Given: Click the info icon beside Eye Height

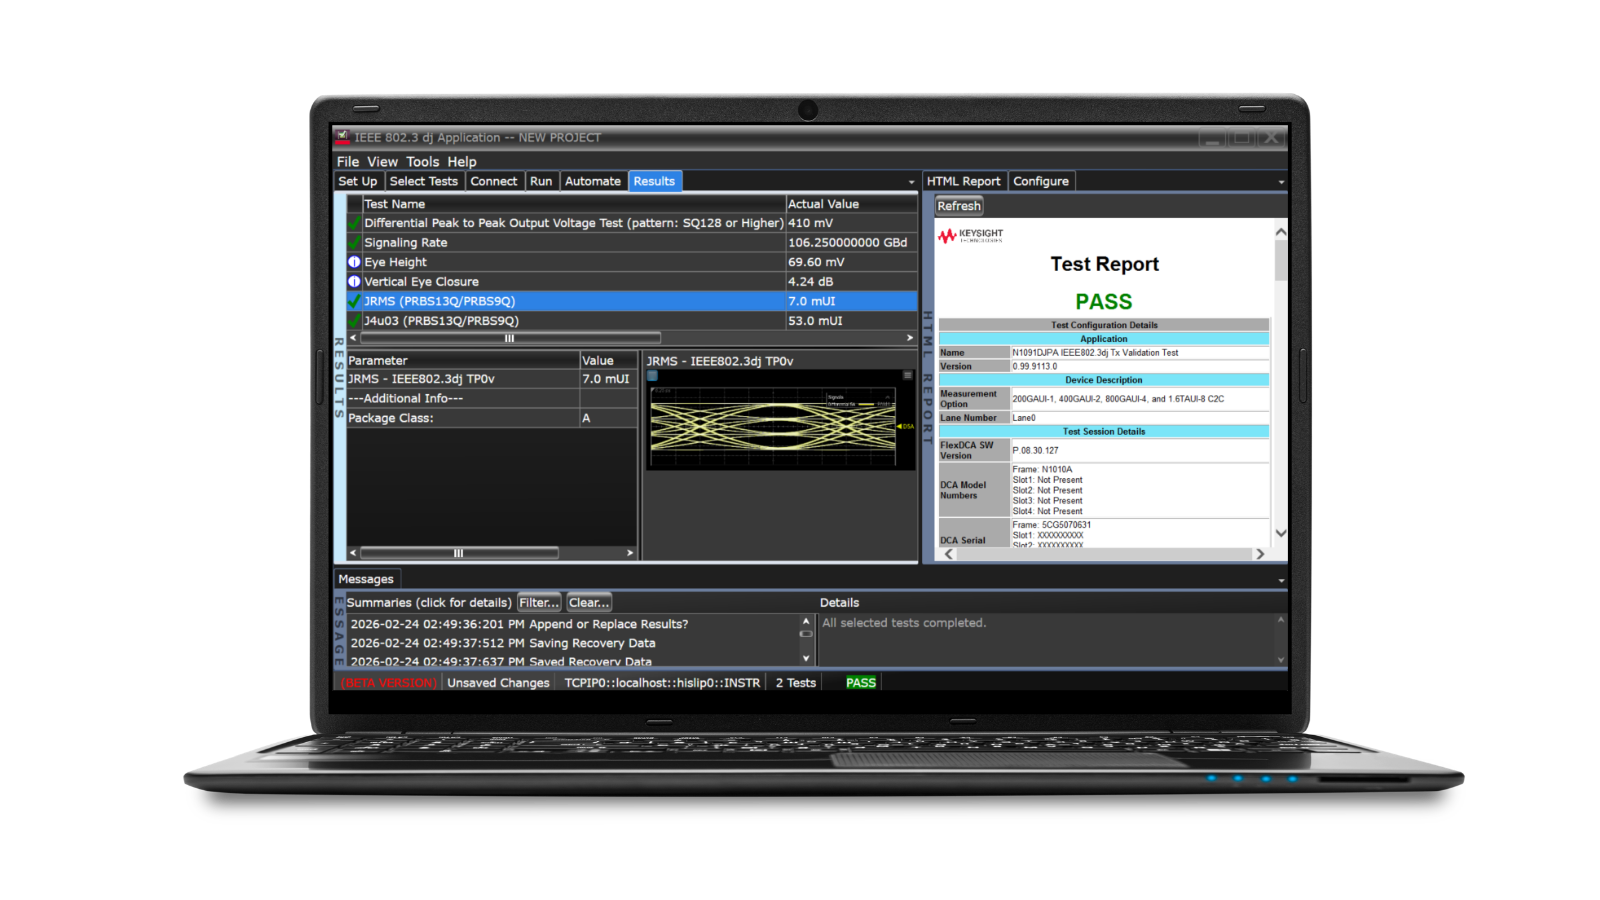Looking at the screenshot, I should (x=354, y=262).
